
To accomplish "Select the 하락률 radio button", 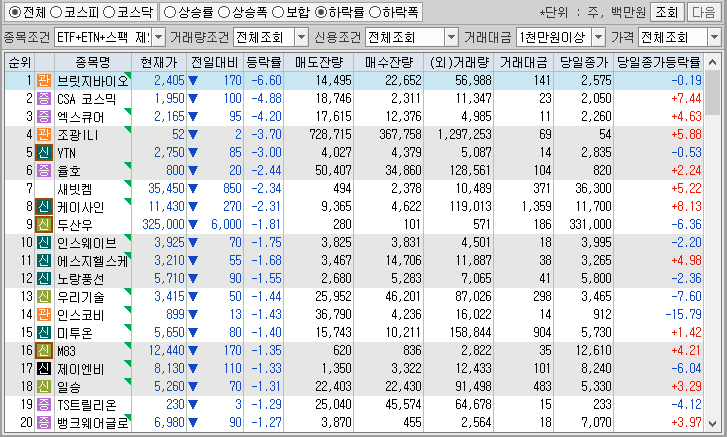I will [x=320, y=12].
